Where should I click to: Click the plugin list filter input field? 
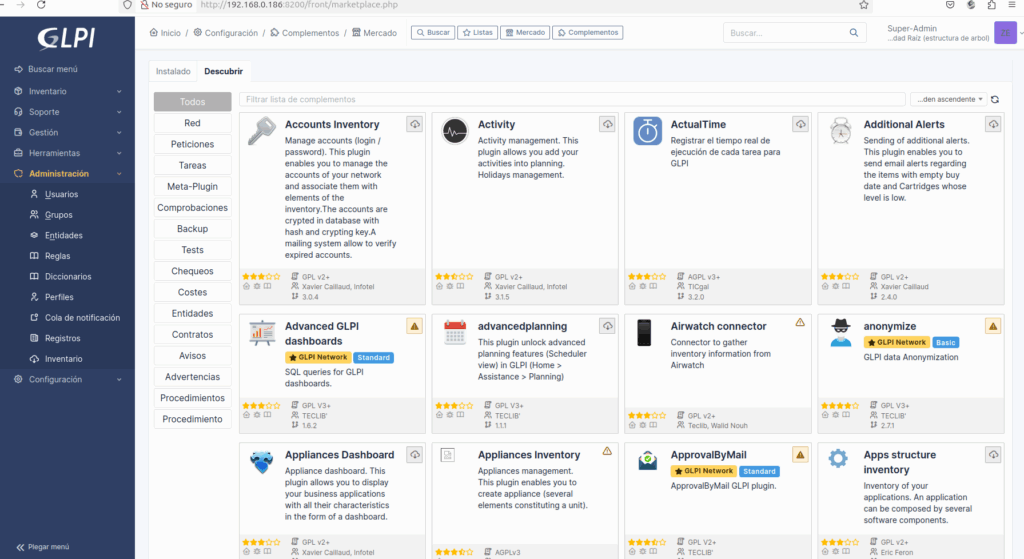[x=572, y=100]
